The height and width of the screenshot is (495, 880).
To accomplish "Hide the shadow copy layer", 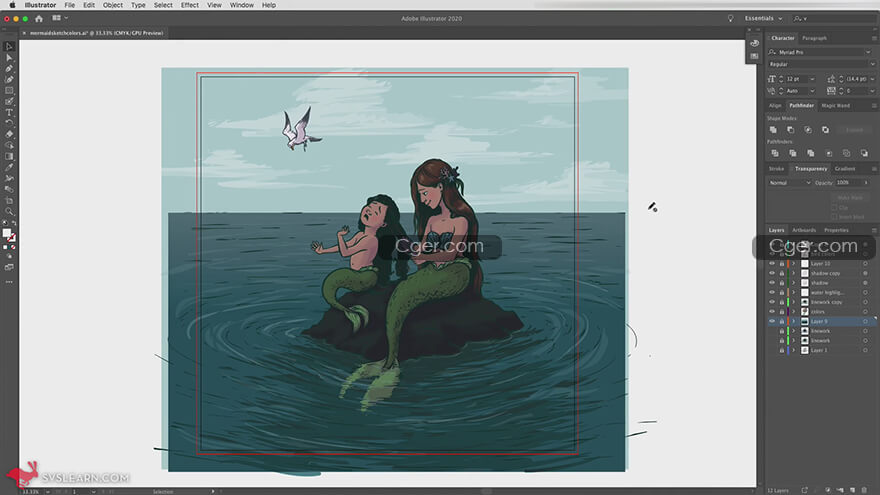I will click(x=772, y=273).
